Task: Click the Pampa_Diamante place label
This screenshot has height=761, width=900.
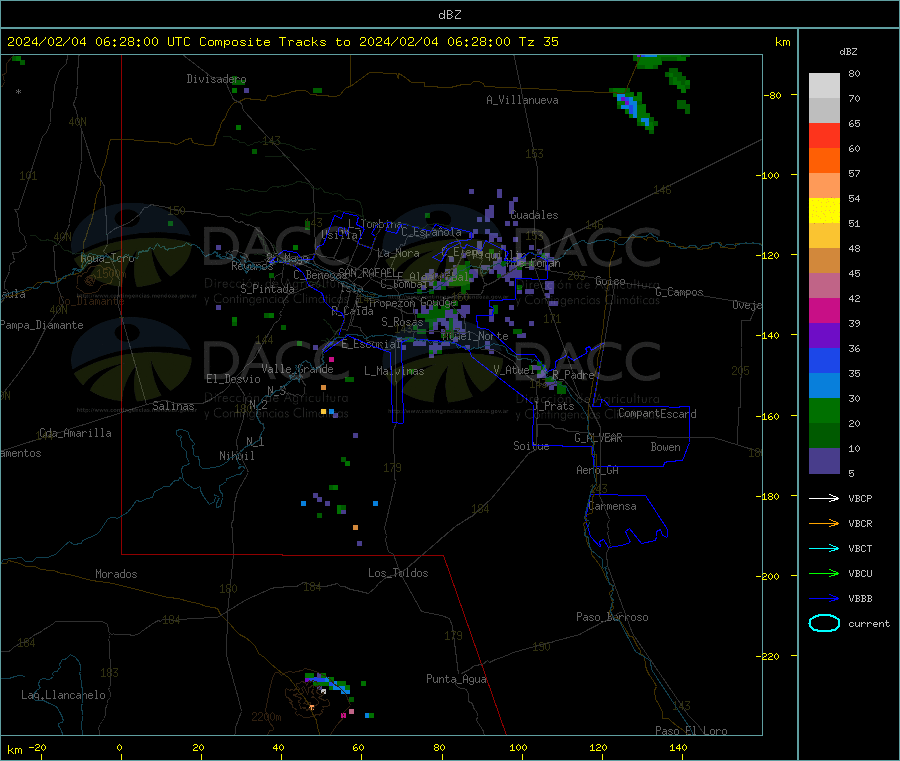Action: pyautogui.click(x=42, y=325)
